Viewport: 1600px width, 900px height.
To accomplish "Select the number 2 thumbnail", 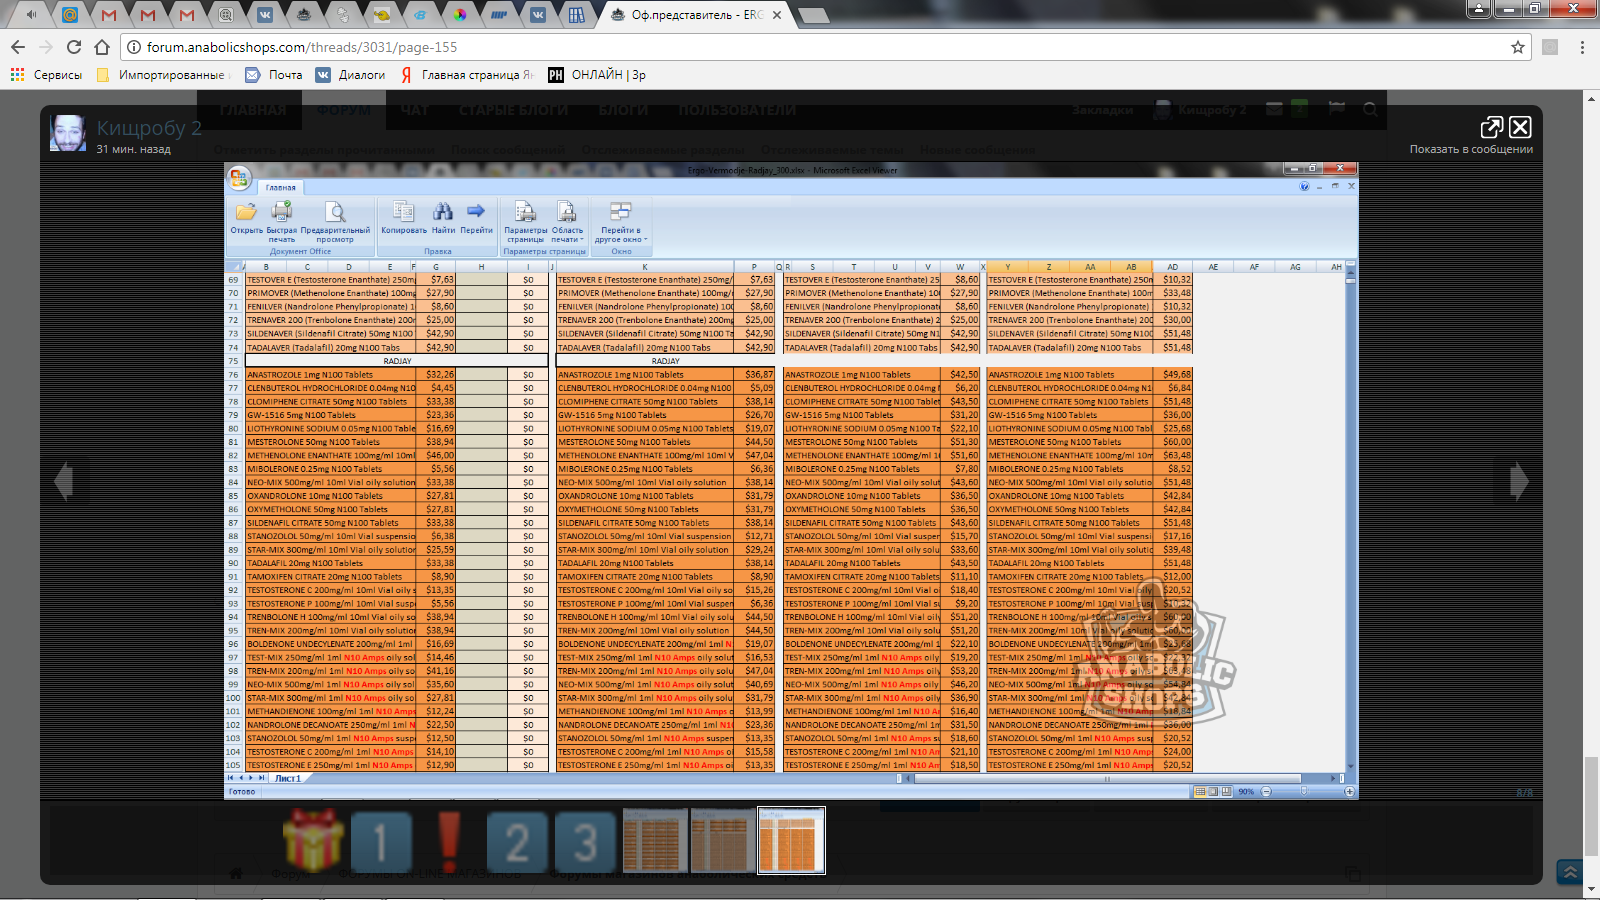I will (x=517, y=841).
